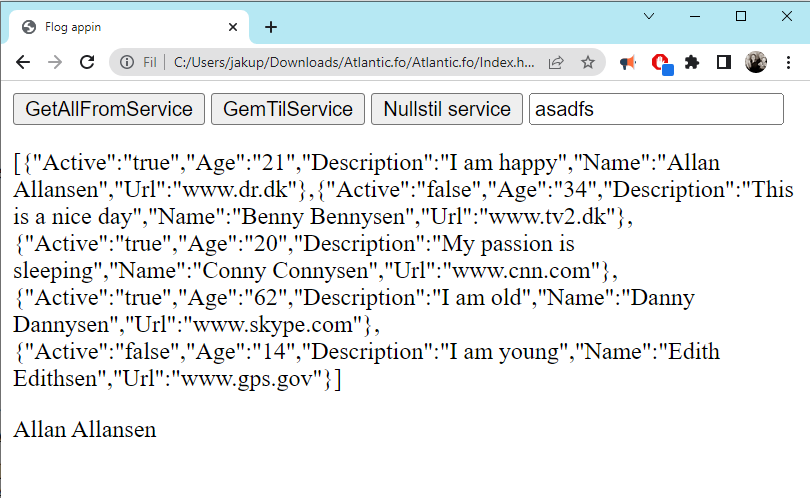Image resolution: width=810 pixels, height=498 pixels.
Task: Open the red extension with blue badge
Action: [661, 64]
